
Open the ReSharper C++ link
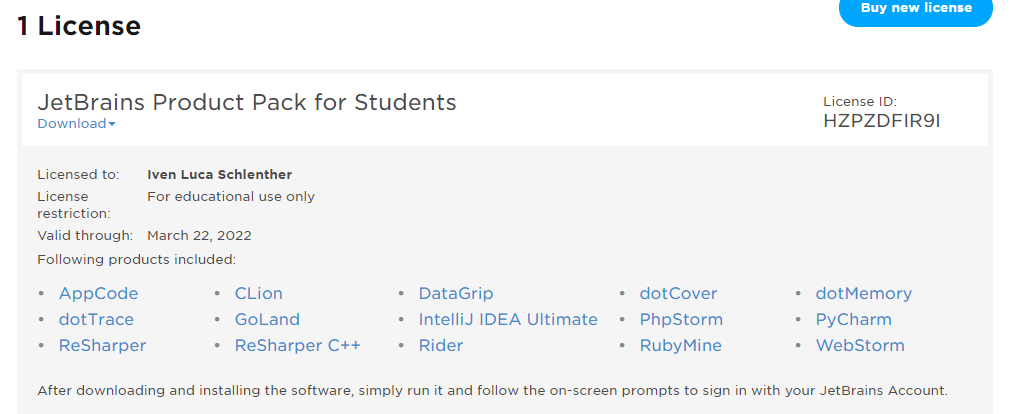(x=297, y=346)
